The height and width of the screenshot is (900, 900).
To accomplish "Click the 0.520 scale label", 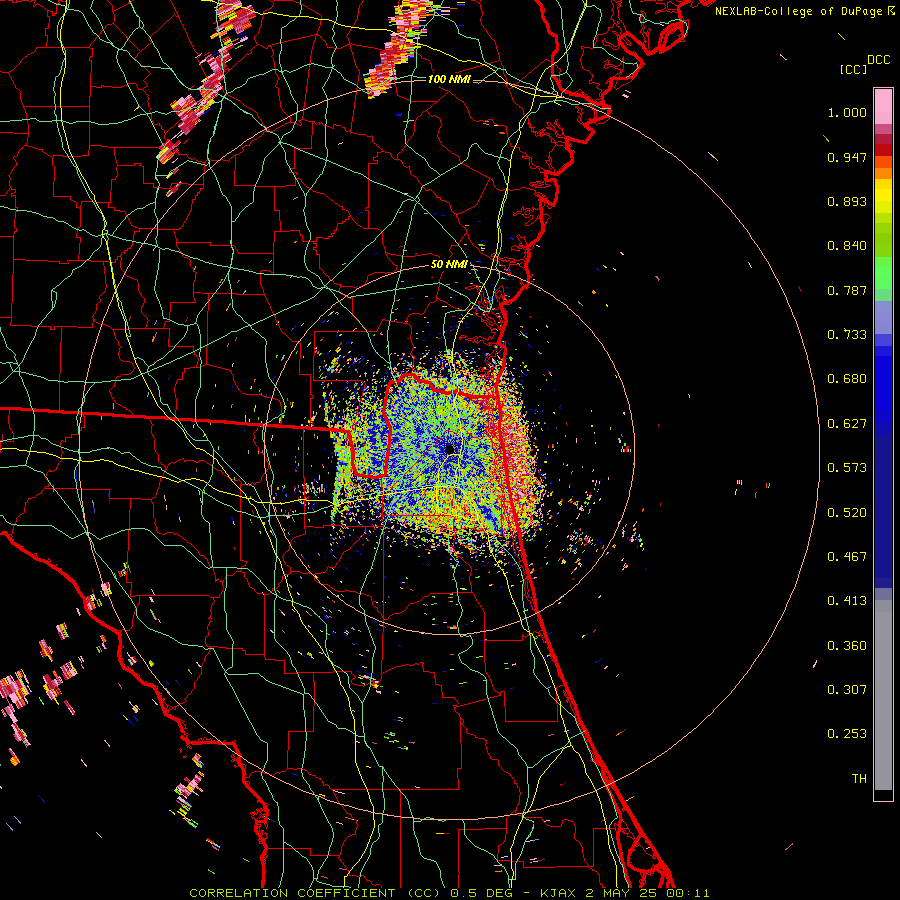I will point(847,513).
